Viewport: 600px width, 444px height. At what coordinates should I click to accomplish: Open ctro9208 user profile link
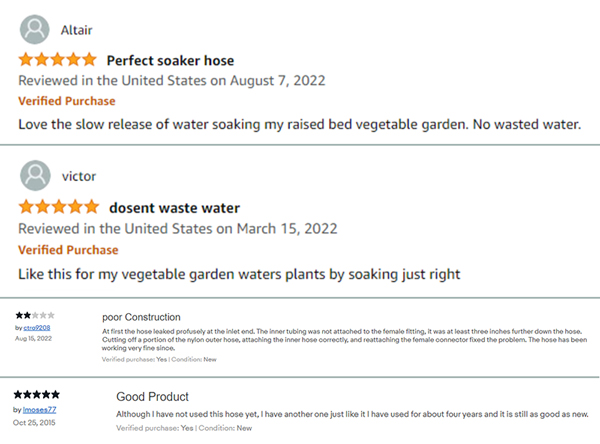[37, 328]
